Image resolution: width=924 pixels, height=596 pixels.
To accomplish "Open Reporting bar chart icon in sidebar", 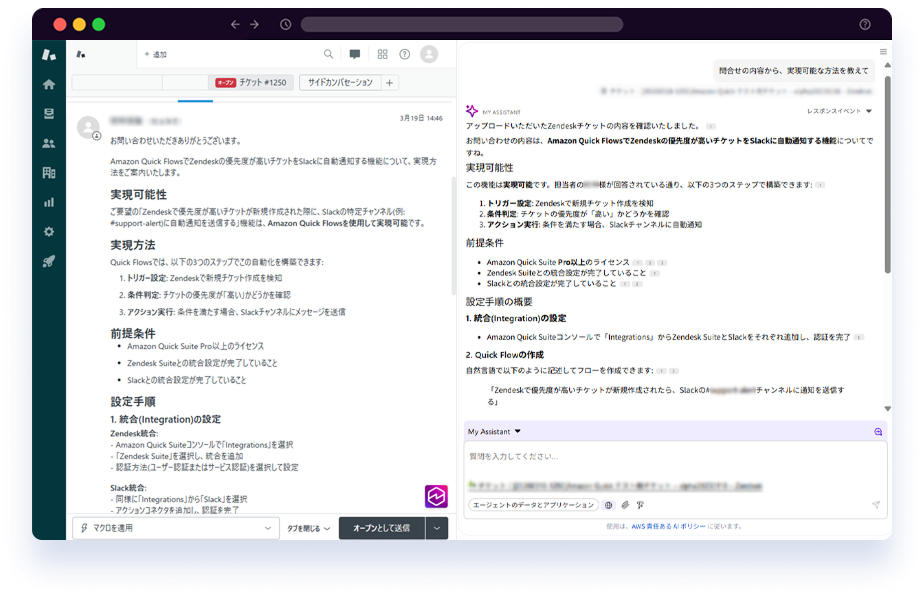I will tap(48, 202).
